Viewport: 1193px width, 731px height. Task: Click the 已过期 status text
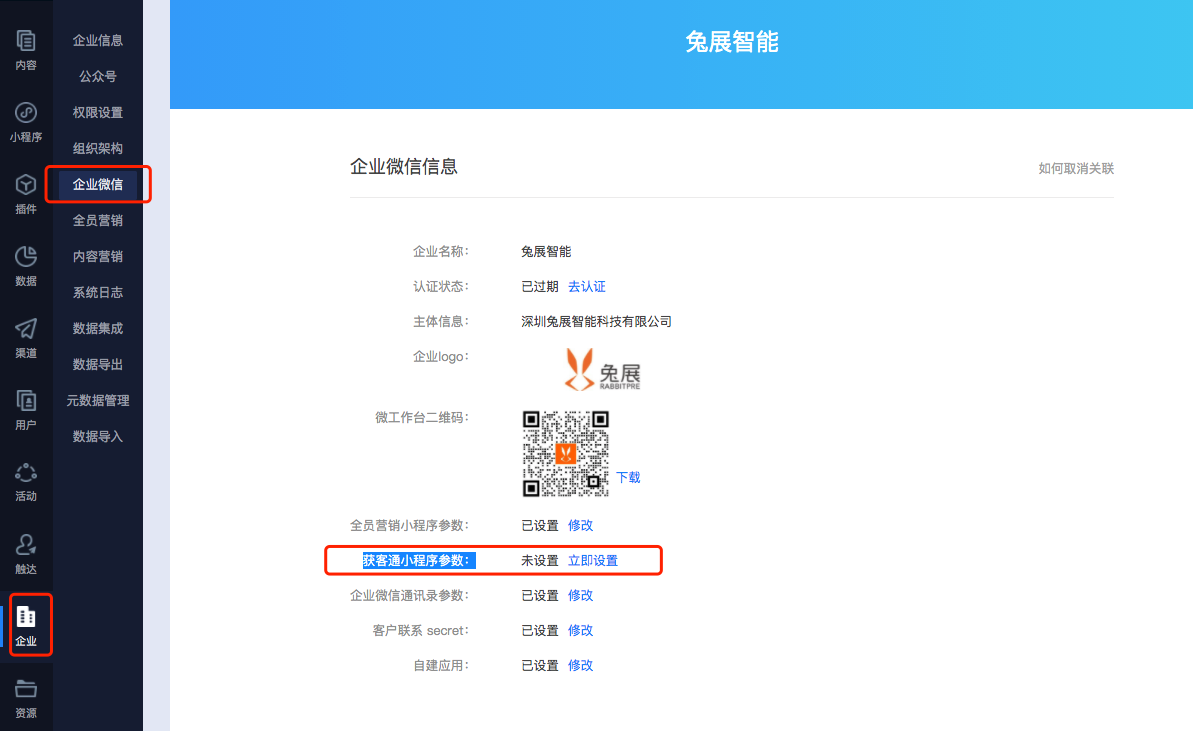click(x=539, y=287)
